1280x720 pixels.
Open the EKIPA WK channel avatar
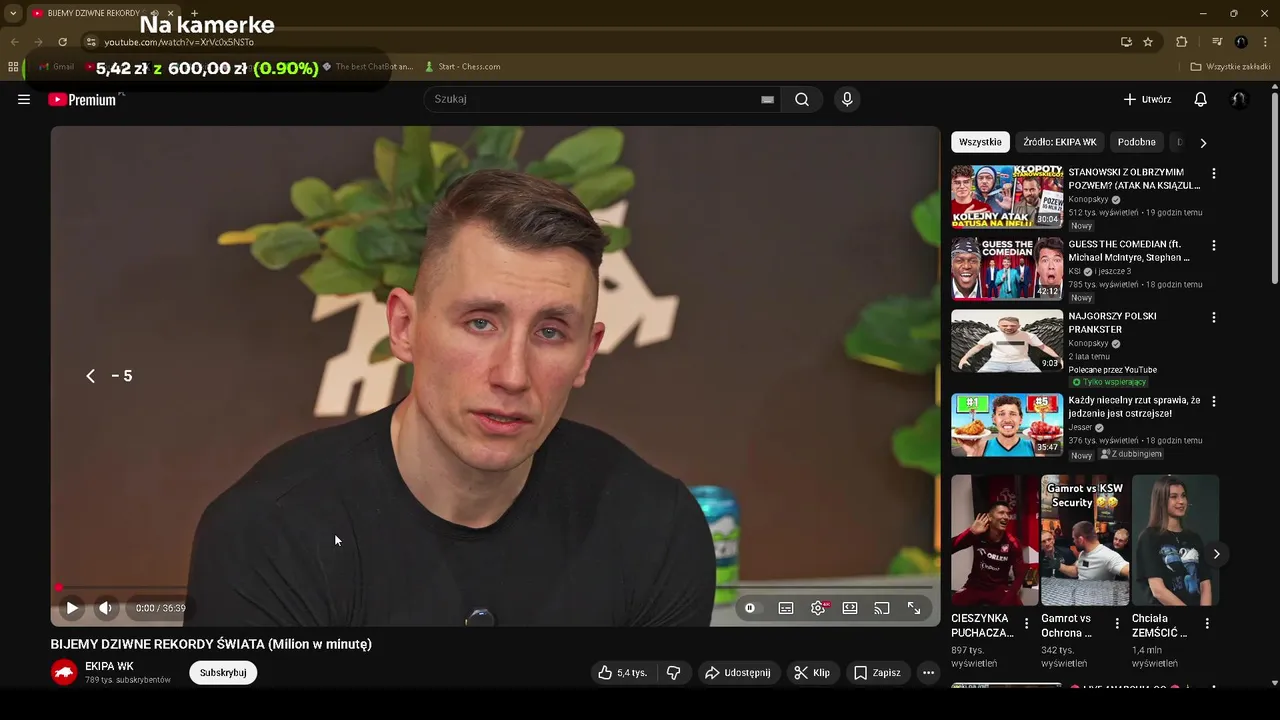[64, 673]
